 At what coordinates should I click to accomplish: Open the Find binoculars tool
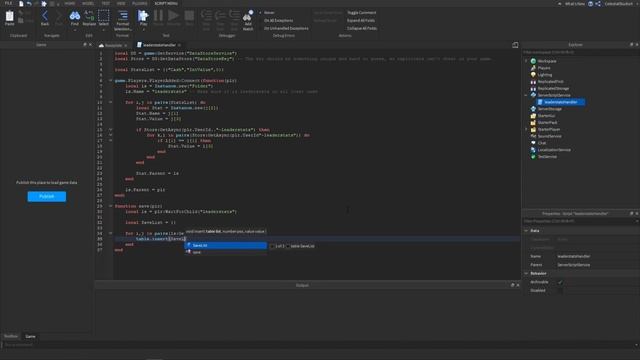click(75, 16)
